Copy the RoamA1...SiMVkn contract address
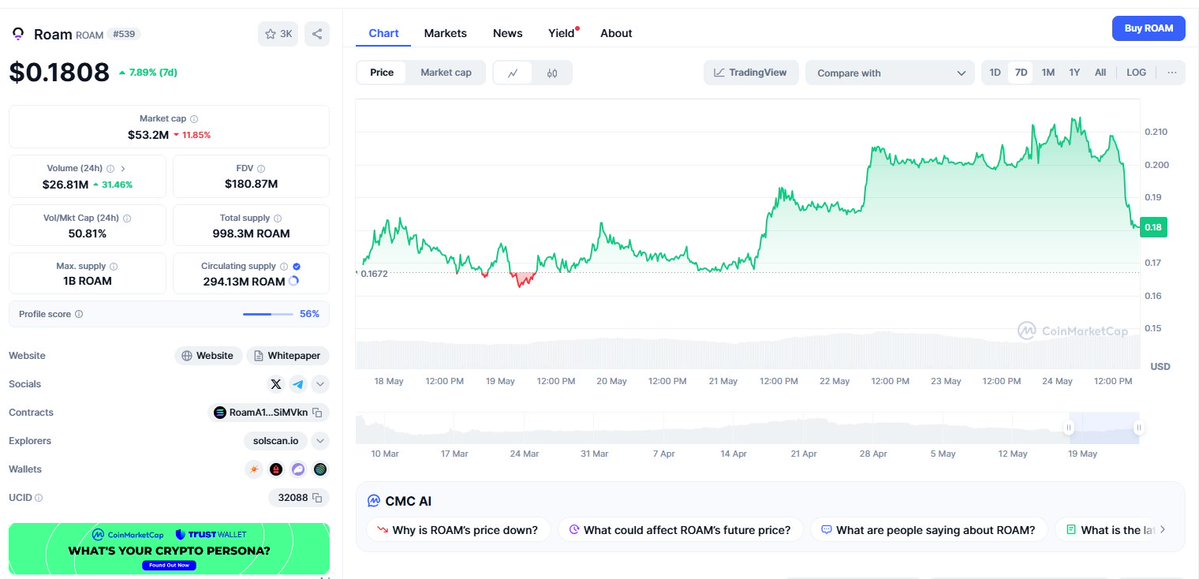This screenshot has height=579, width=1199. click(x=317, y=412)
